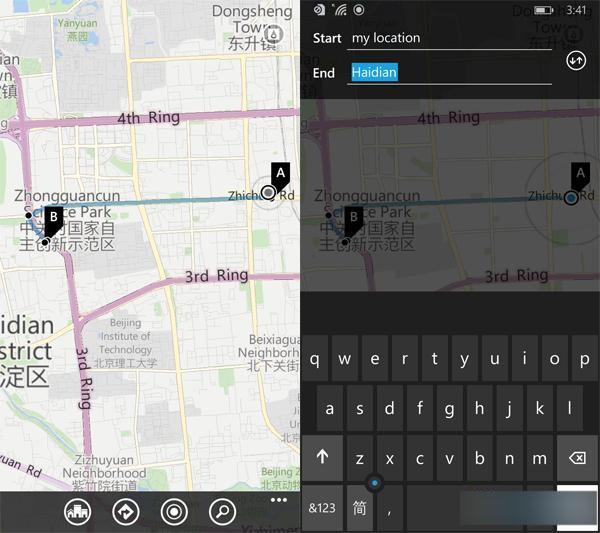Center map with the my-location icon
Image resolution: width=600 pixels, height=533 pixels.
174,512
